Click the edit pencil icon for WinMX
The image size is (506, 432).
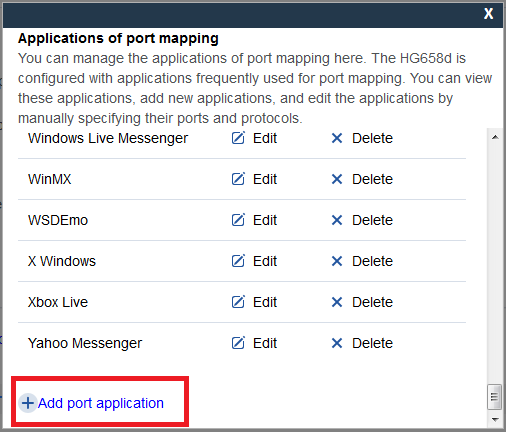pos(238,179)
